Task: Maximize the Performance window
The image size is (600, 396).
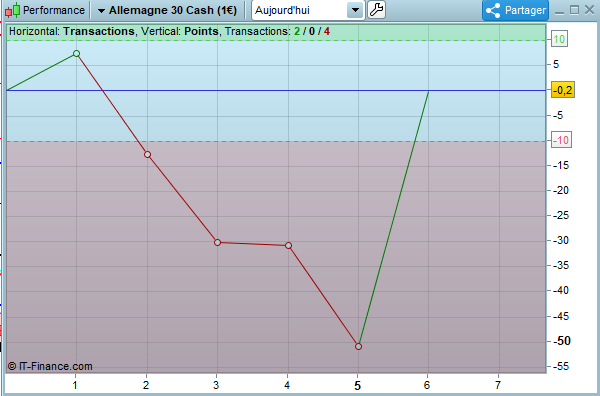Action: [x=574, y=10]
